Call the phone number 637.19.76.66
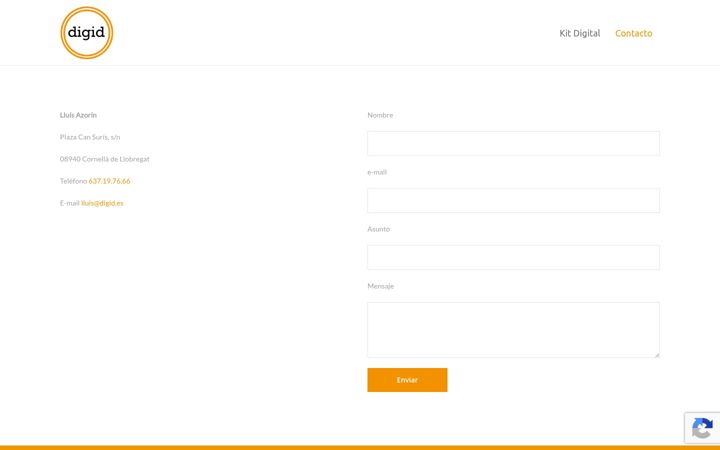 [x=109, y=181]
